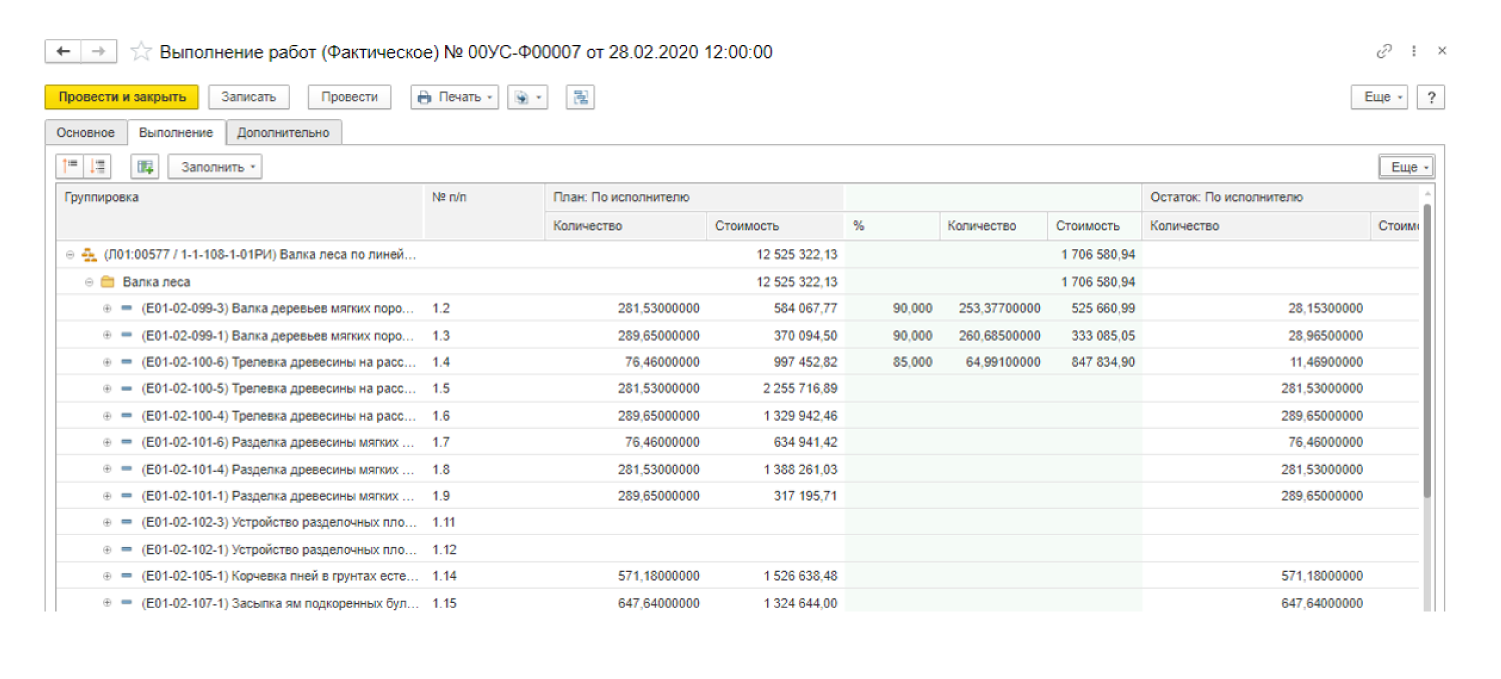Click the back navigation arrow
The image size is (1501, 679).
click(x=63, y=51)
